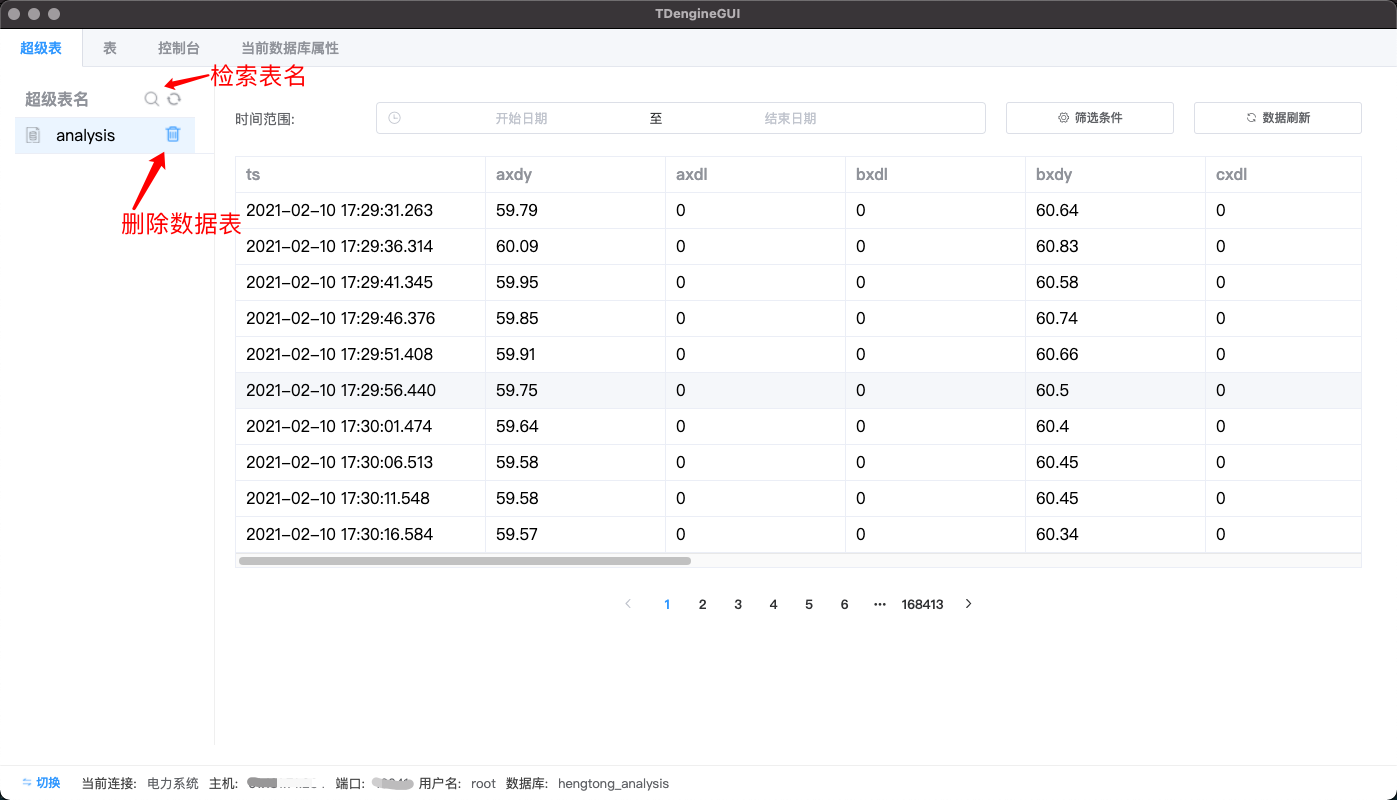This screenshot has height=800, width=1397.
Task: Click the clock icon in date range field
Action: (x=395, y=118)
